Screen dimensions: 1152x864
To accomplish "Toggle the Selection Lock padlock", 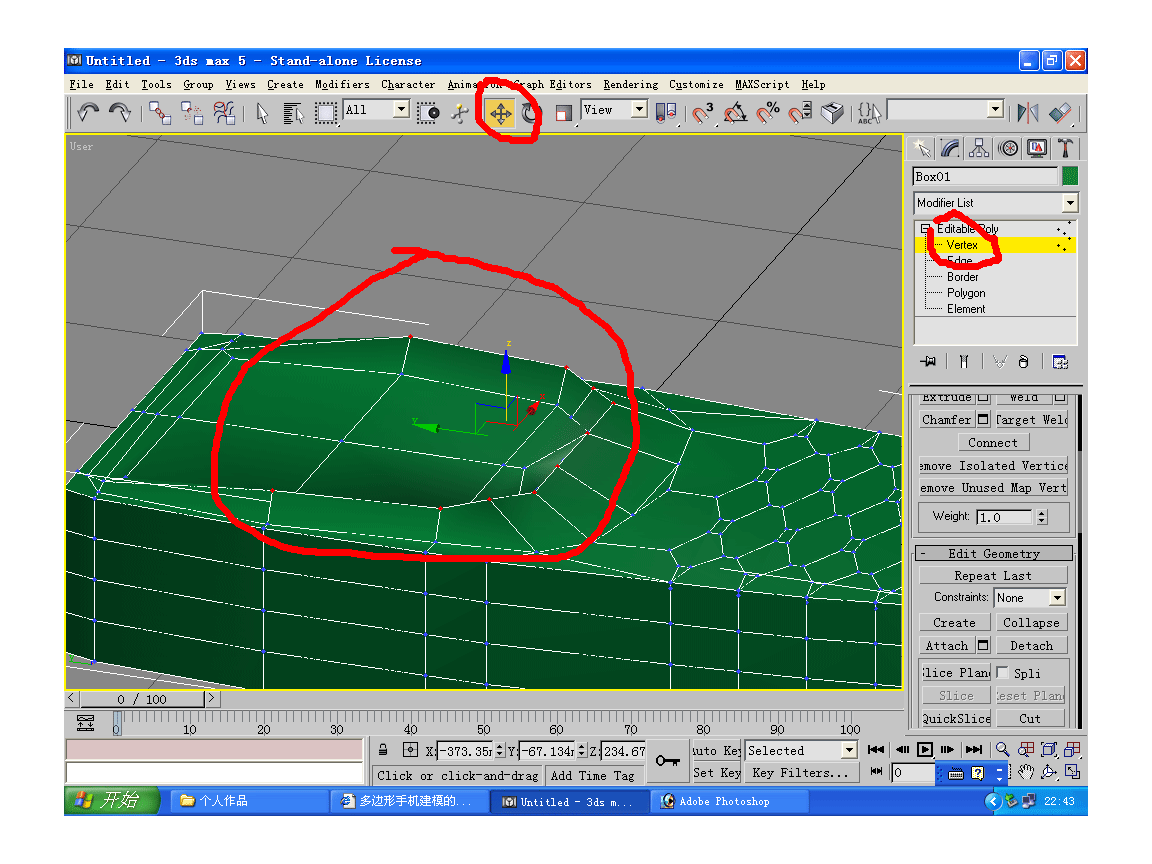I will 383,750.
